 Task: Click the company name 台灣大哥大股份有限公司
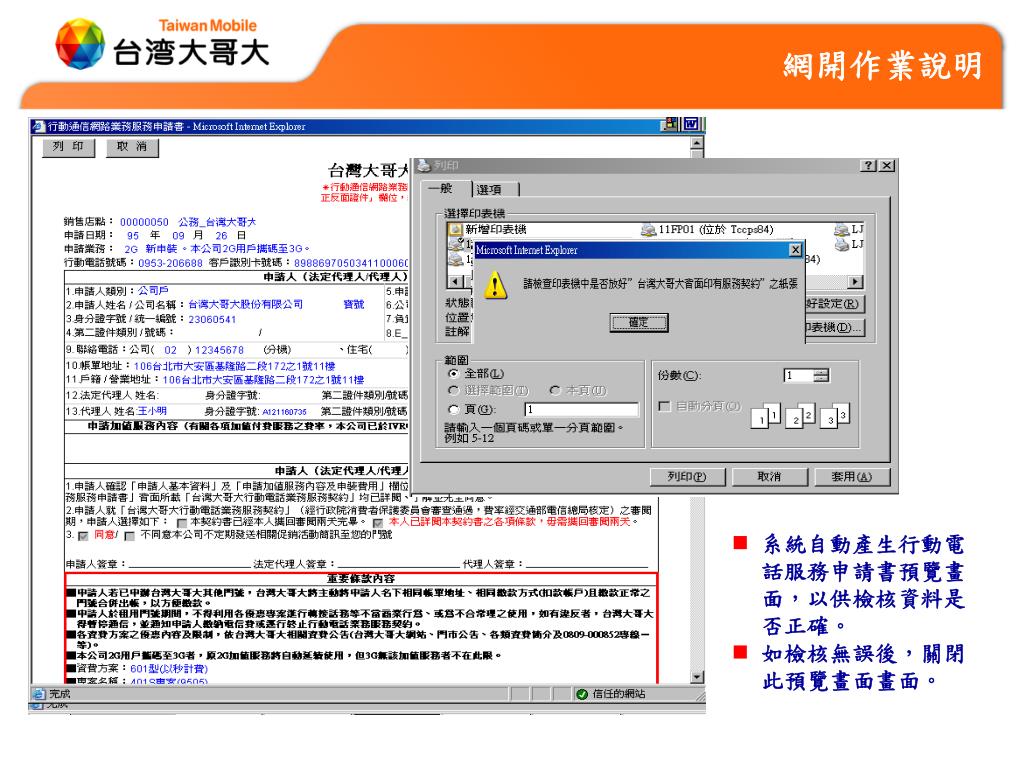246,304
